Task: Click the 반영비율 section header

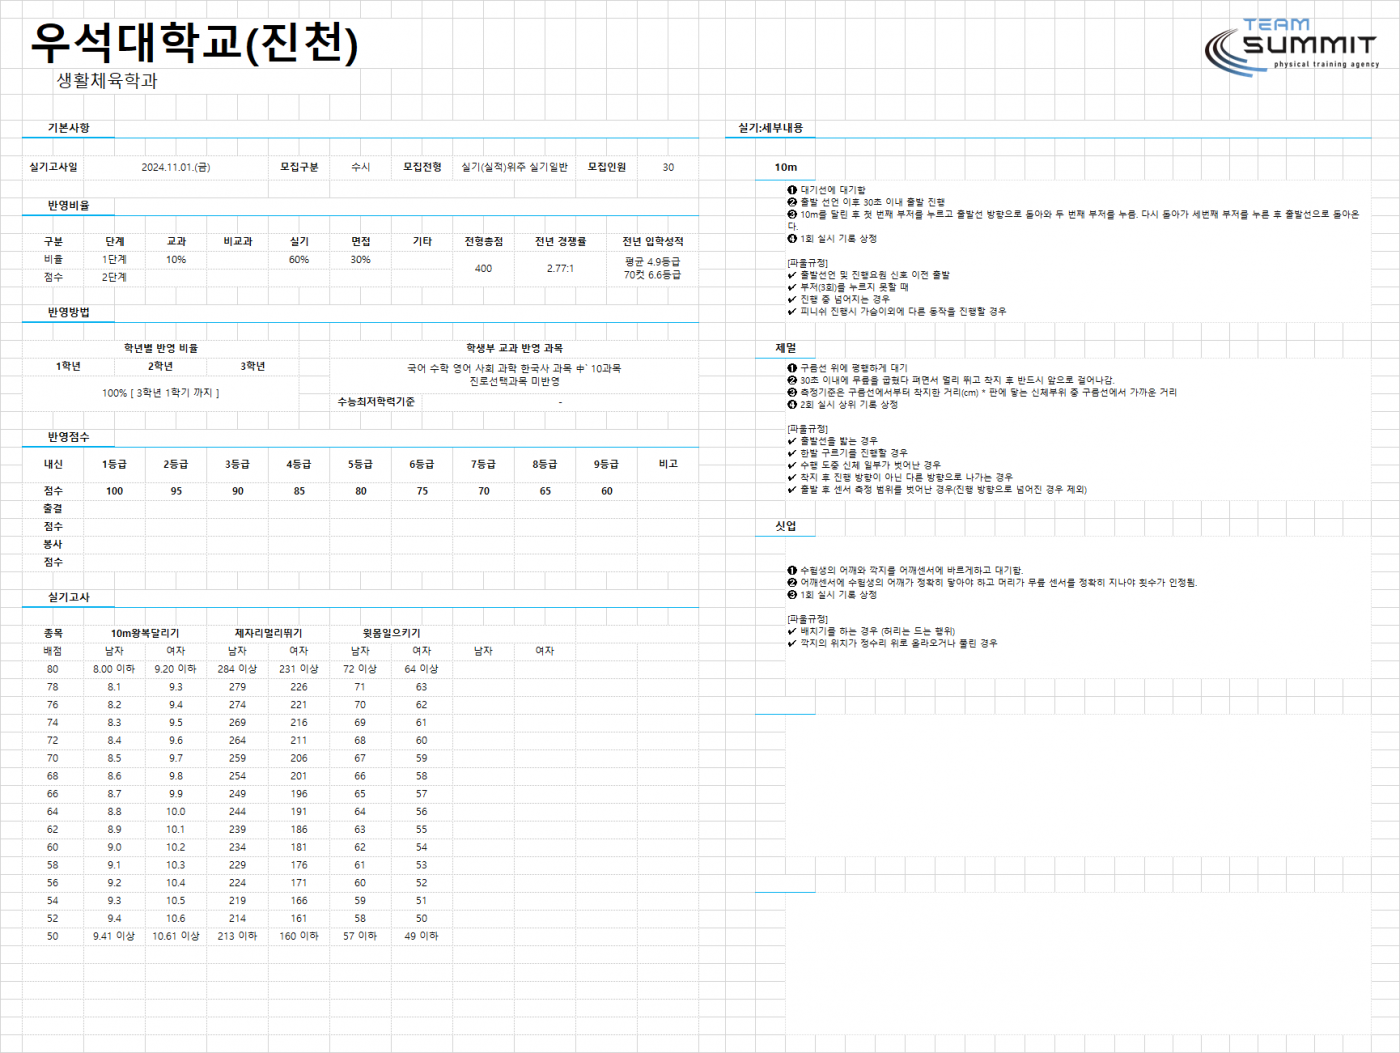Action: click(x=68, y=205)
